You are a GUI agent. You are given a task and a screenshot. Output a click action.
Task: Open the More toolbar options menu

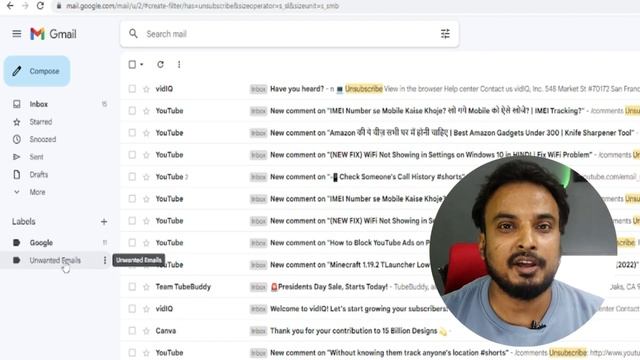click(179, 64)
